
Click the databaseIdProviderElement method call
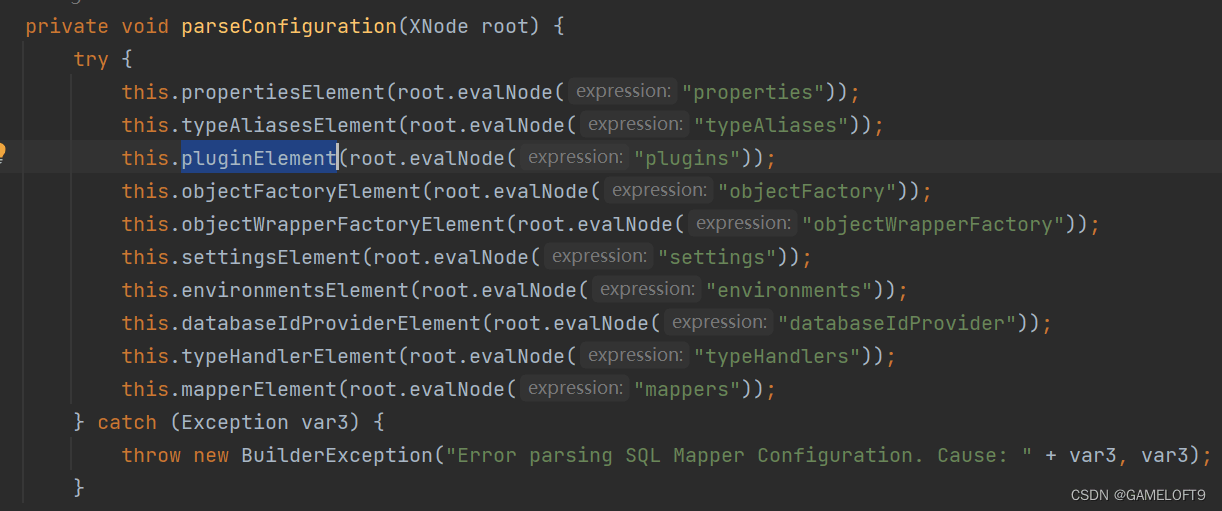[x=331, y=323]
